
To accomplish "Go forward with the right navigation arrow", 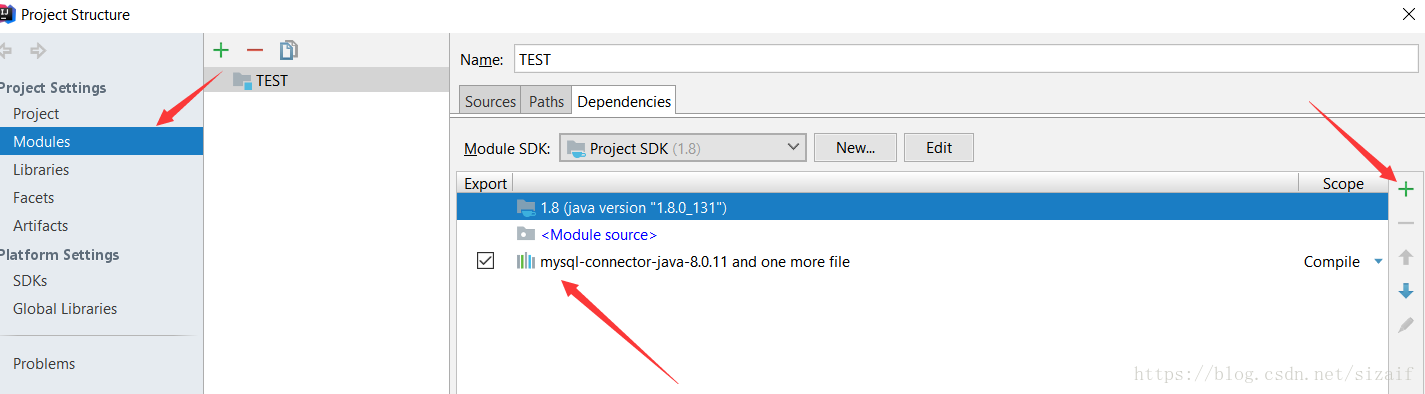I will 38,50.
